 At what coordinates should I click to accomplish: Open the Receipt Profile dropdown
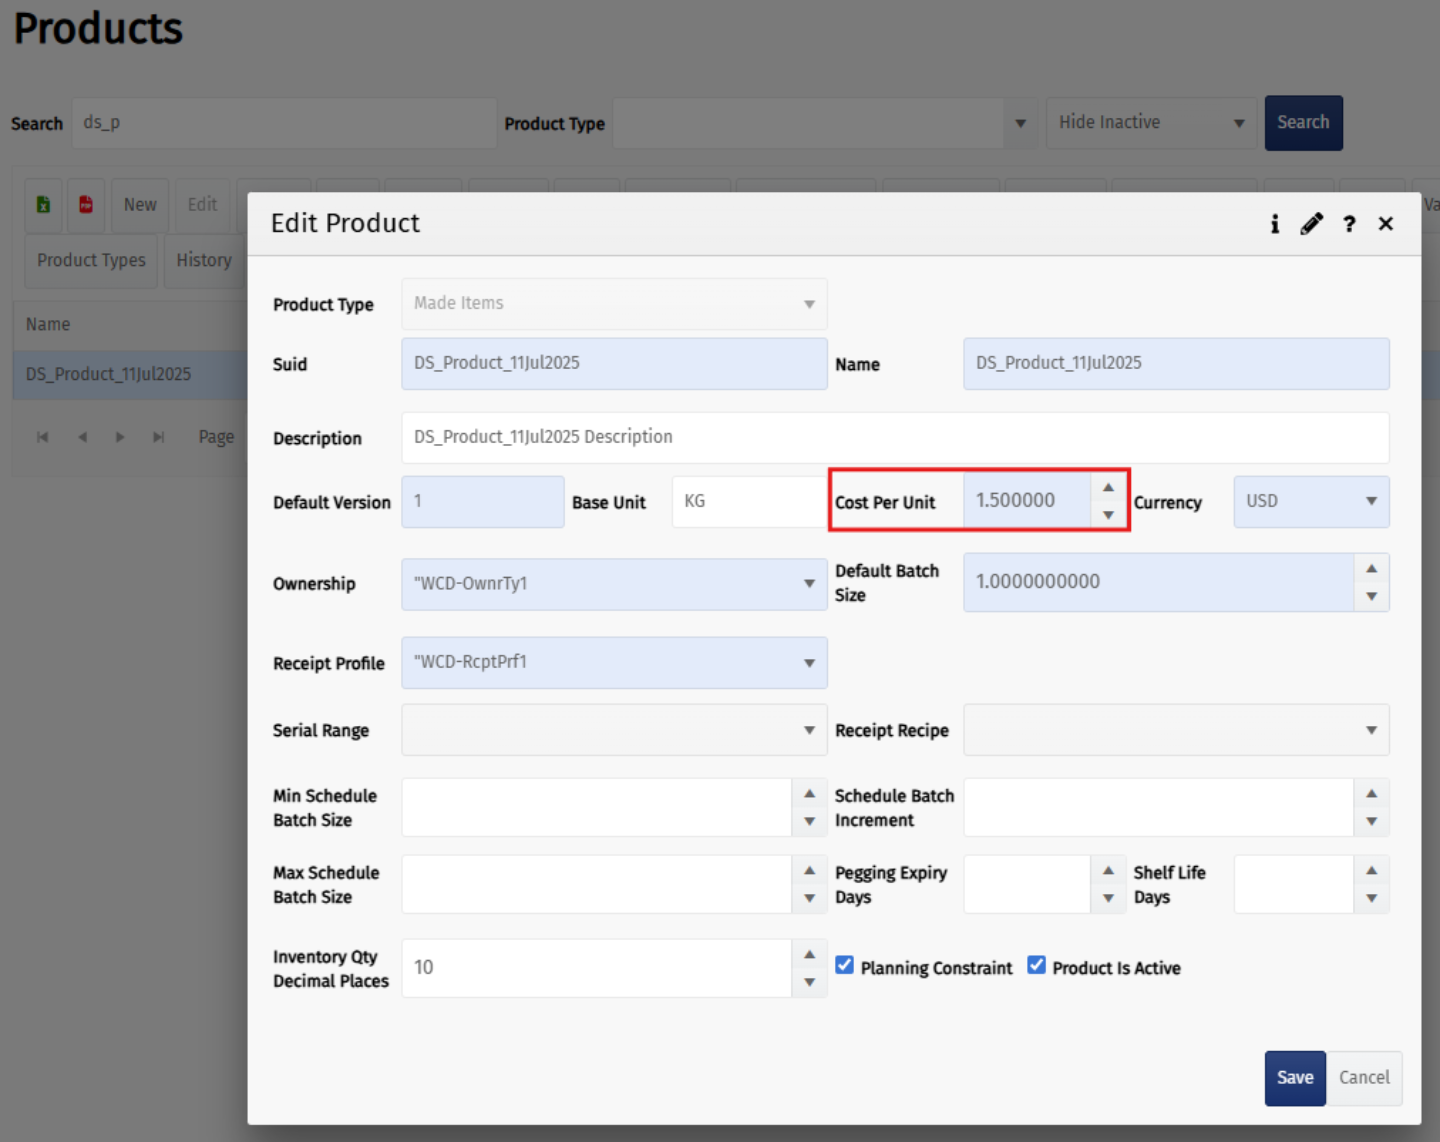(x=613, y=663)
